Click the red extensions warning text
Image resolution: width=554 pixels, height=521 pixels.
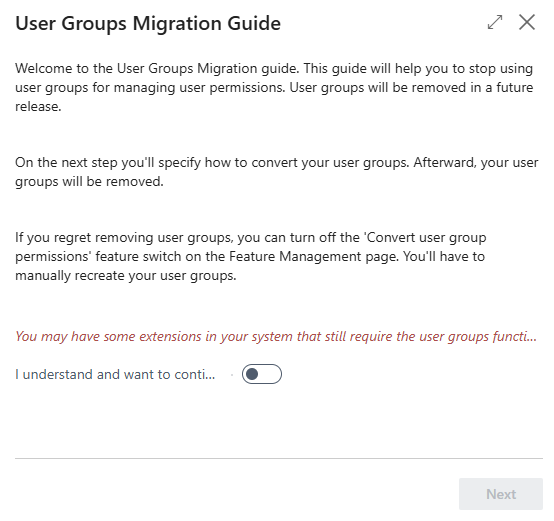276,336
